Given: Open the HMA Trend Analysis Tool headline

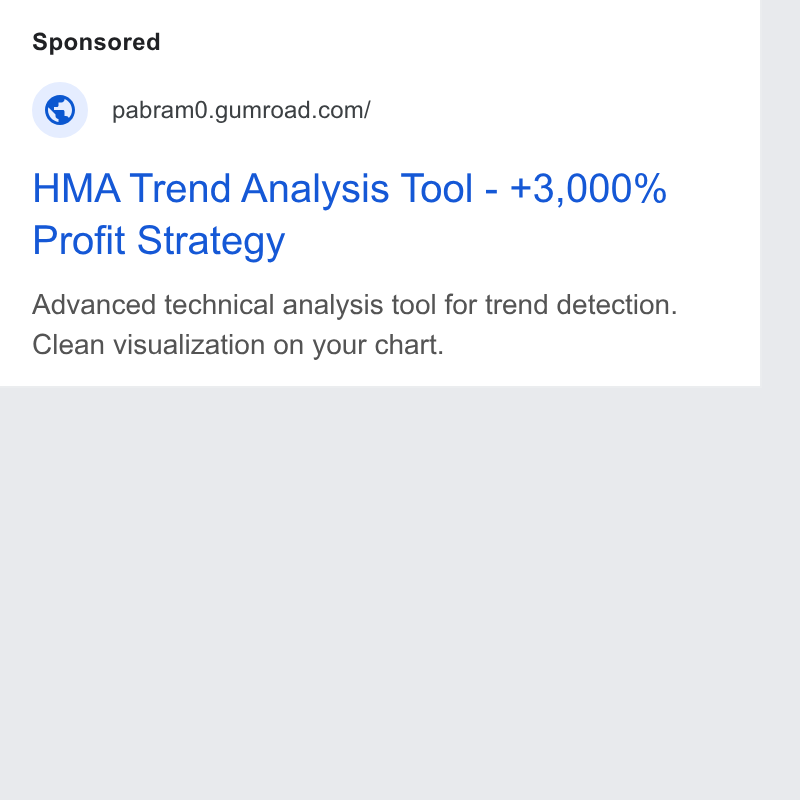Looking at the screenshot, I should (x=349, y=214).
